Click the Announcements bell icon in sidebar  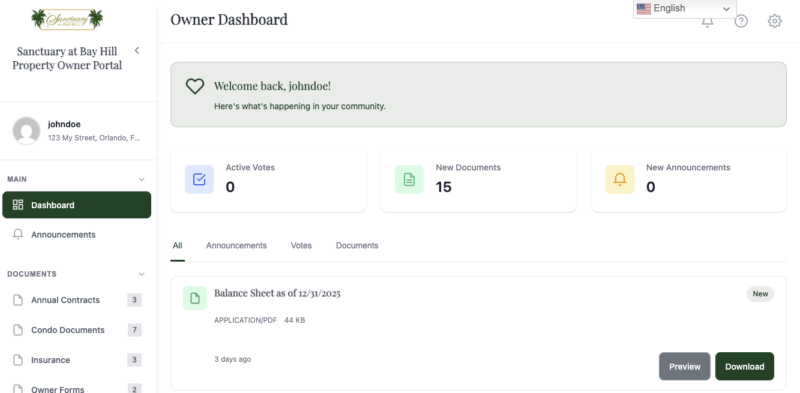pyautogui.click(x=18, y=234)
